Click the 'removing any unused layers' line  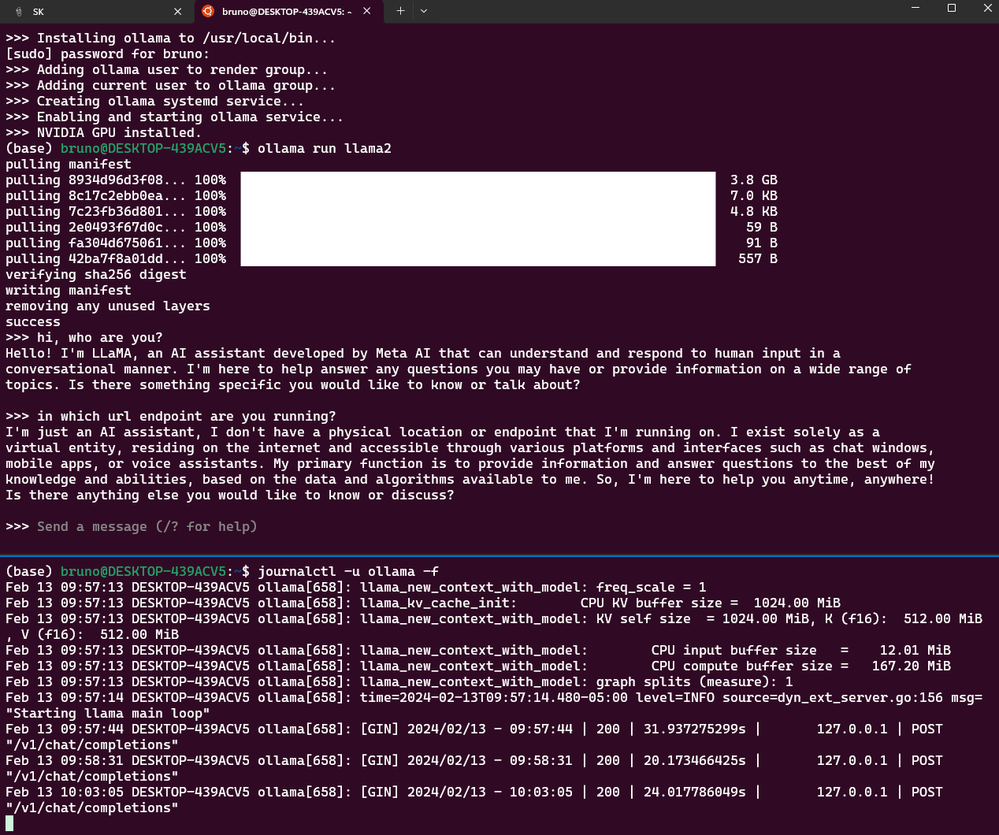[x=107, y=306]
